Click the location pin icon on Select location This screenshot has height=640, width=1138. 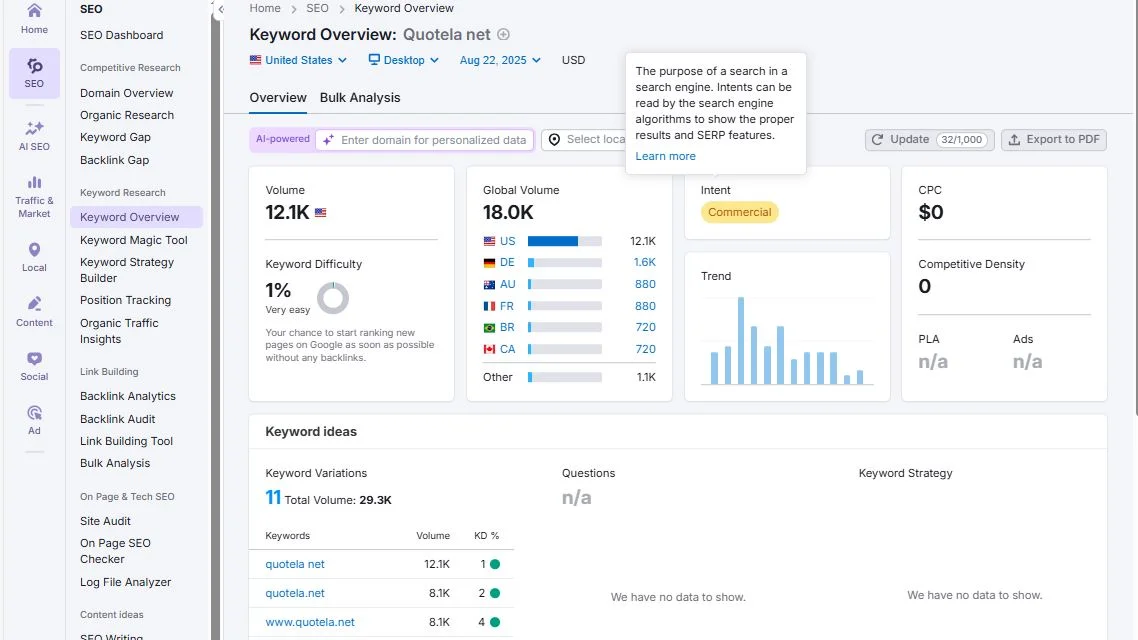[554, 140]
